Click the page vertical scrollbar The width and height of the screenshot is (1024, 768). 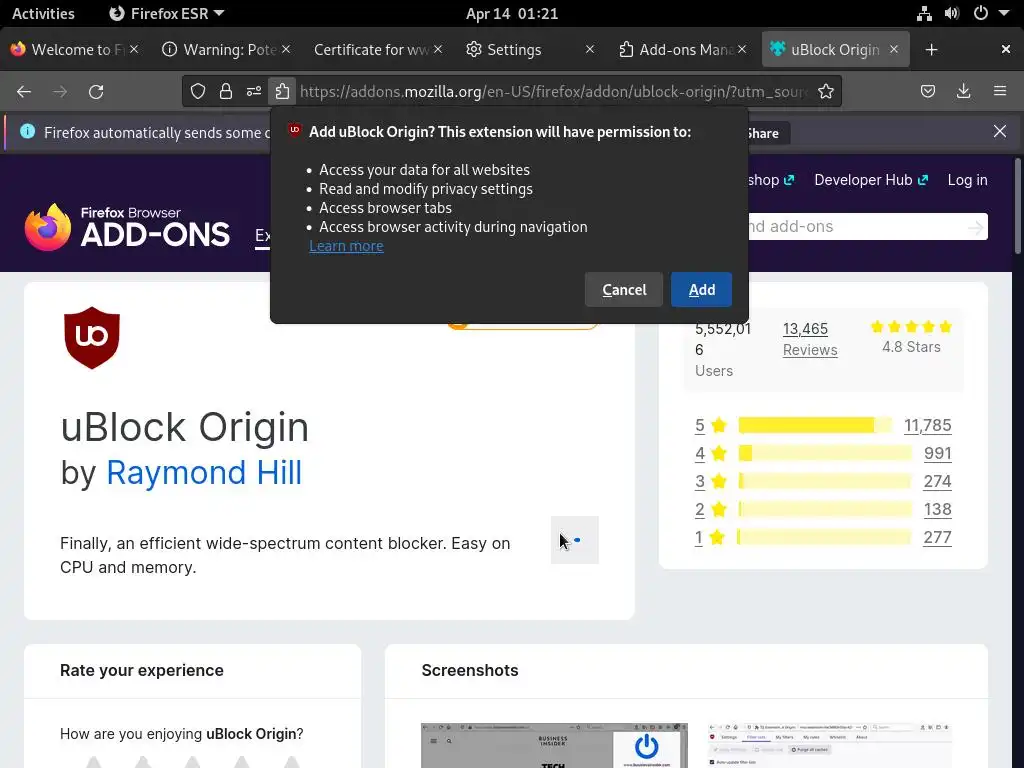[x=1017, y=206]
